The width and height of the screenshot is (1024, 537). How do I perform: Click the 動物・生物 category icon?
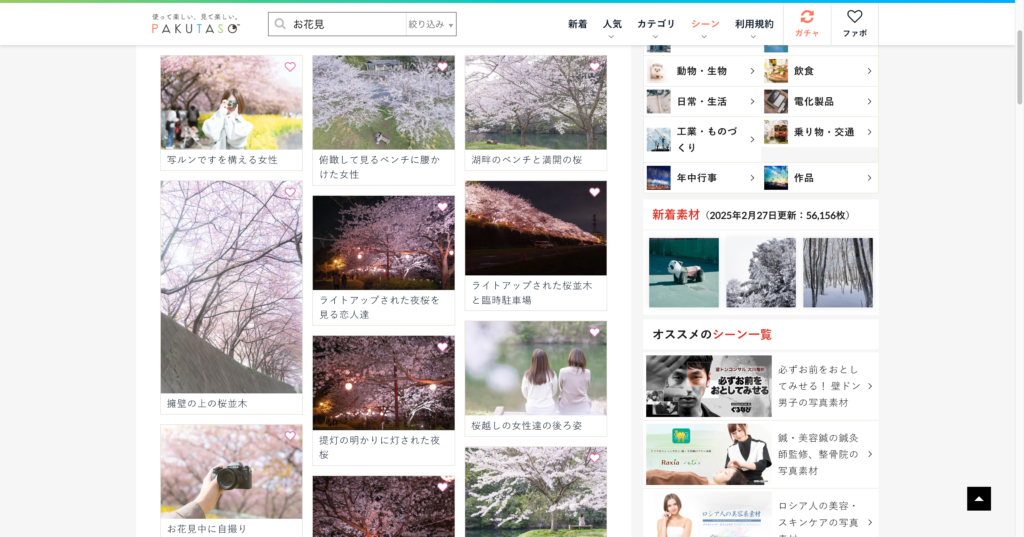click(x=658, y=71)
